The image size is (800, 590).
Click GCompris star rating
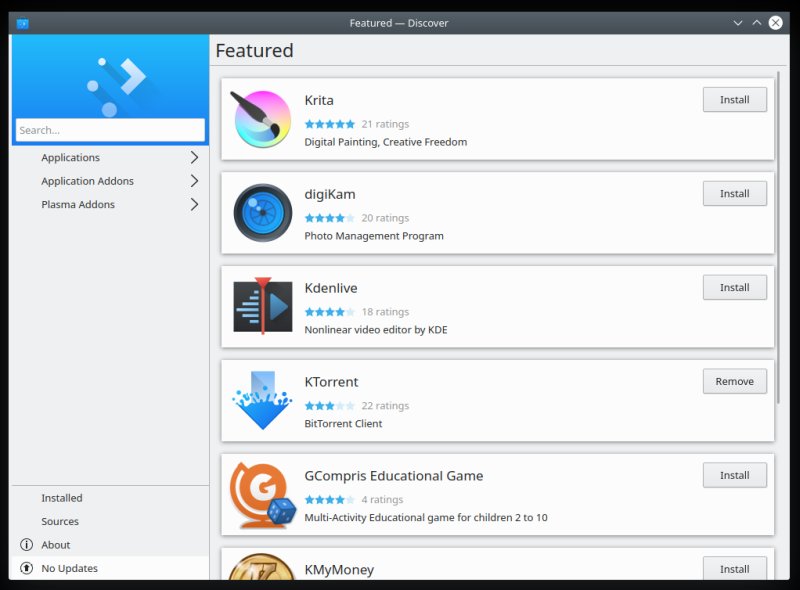pyautogui.click(x=330, y=500)
